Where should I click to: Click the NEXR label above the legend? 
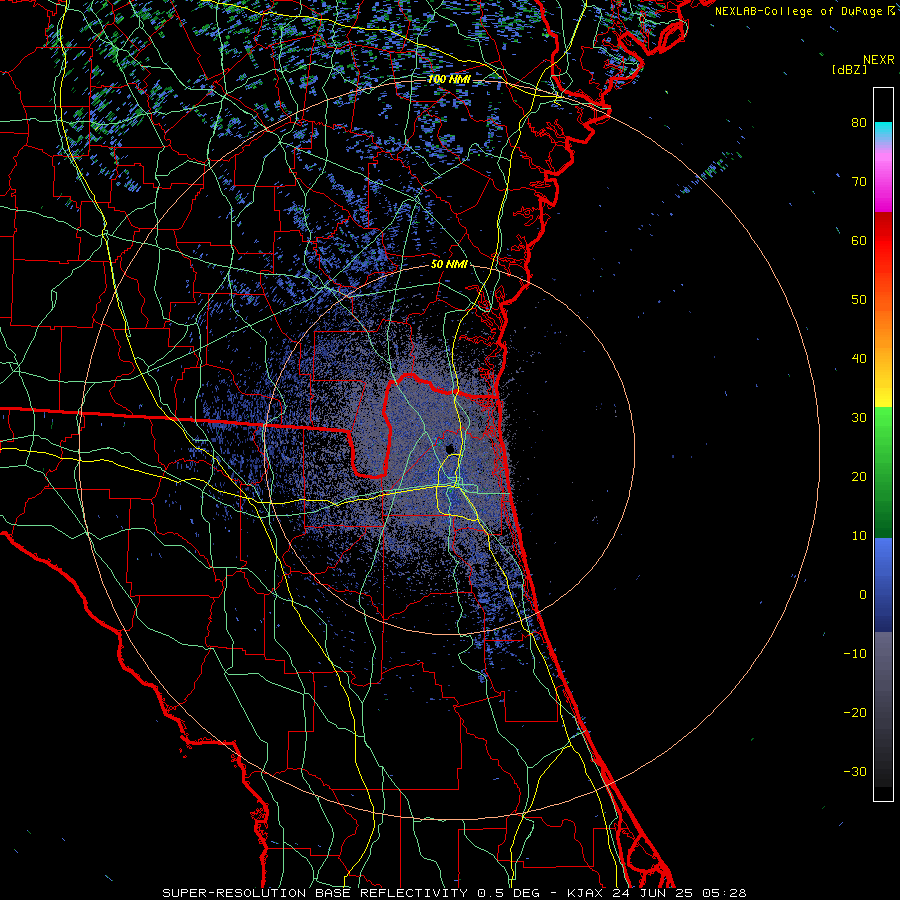coord(879,60)
